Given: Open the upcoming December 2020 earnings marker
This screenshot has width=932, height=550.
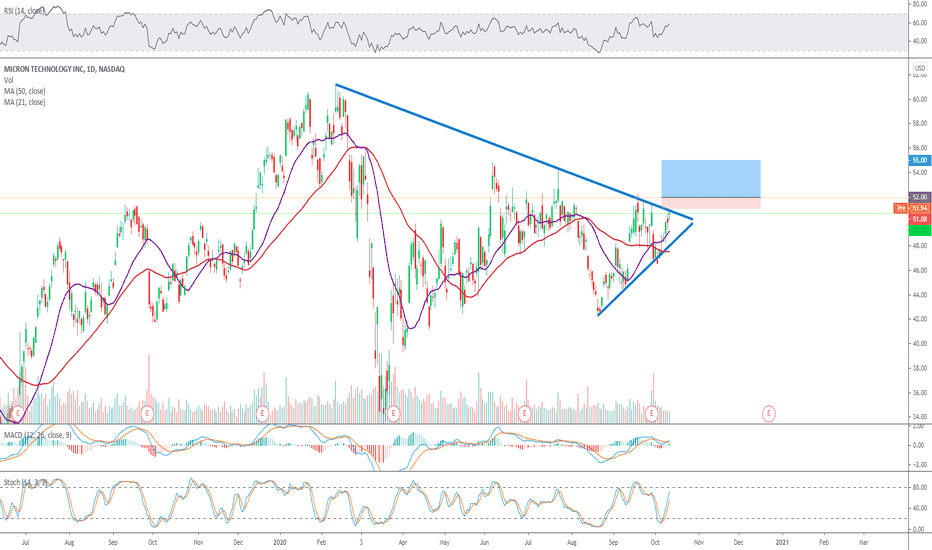Looking at the screenshot, I should [769, 413].
